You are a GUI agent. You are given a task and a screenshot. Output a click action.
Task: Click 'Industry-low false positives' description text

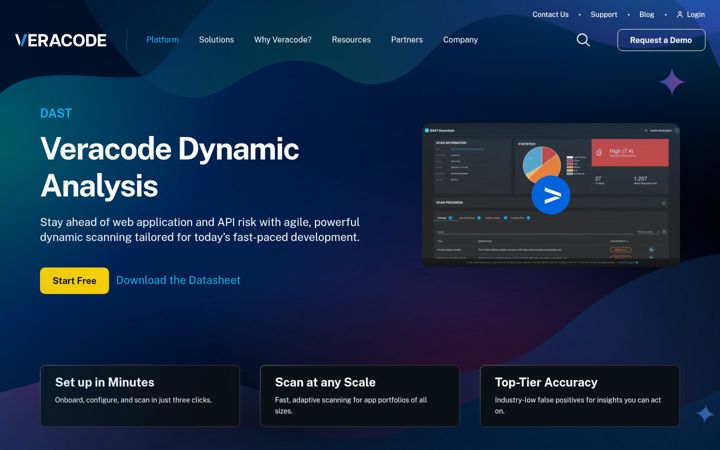[x=578, y=405]
